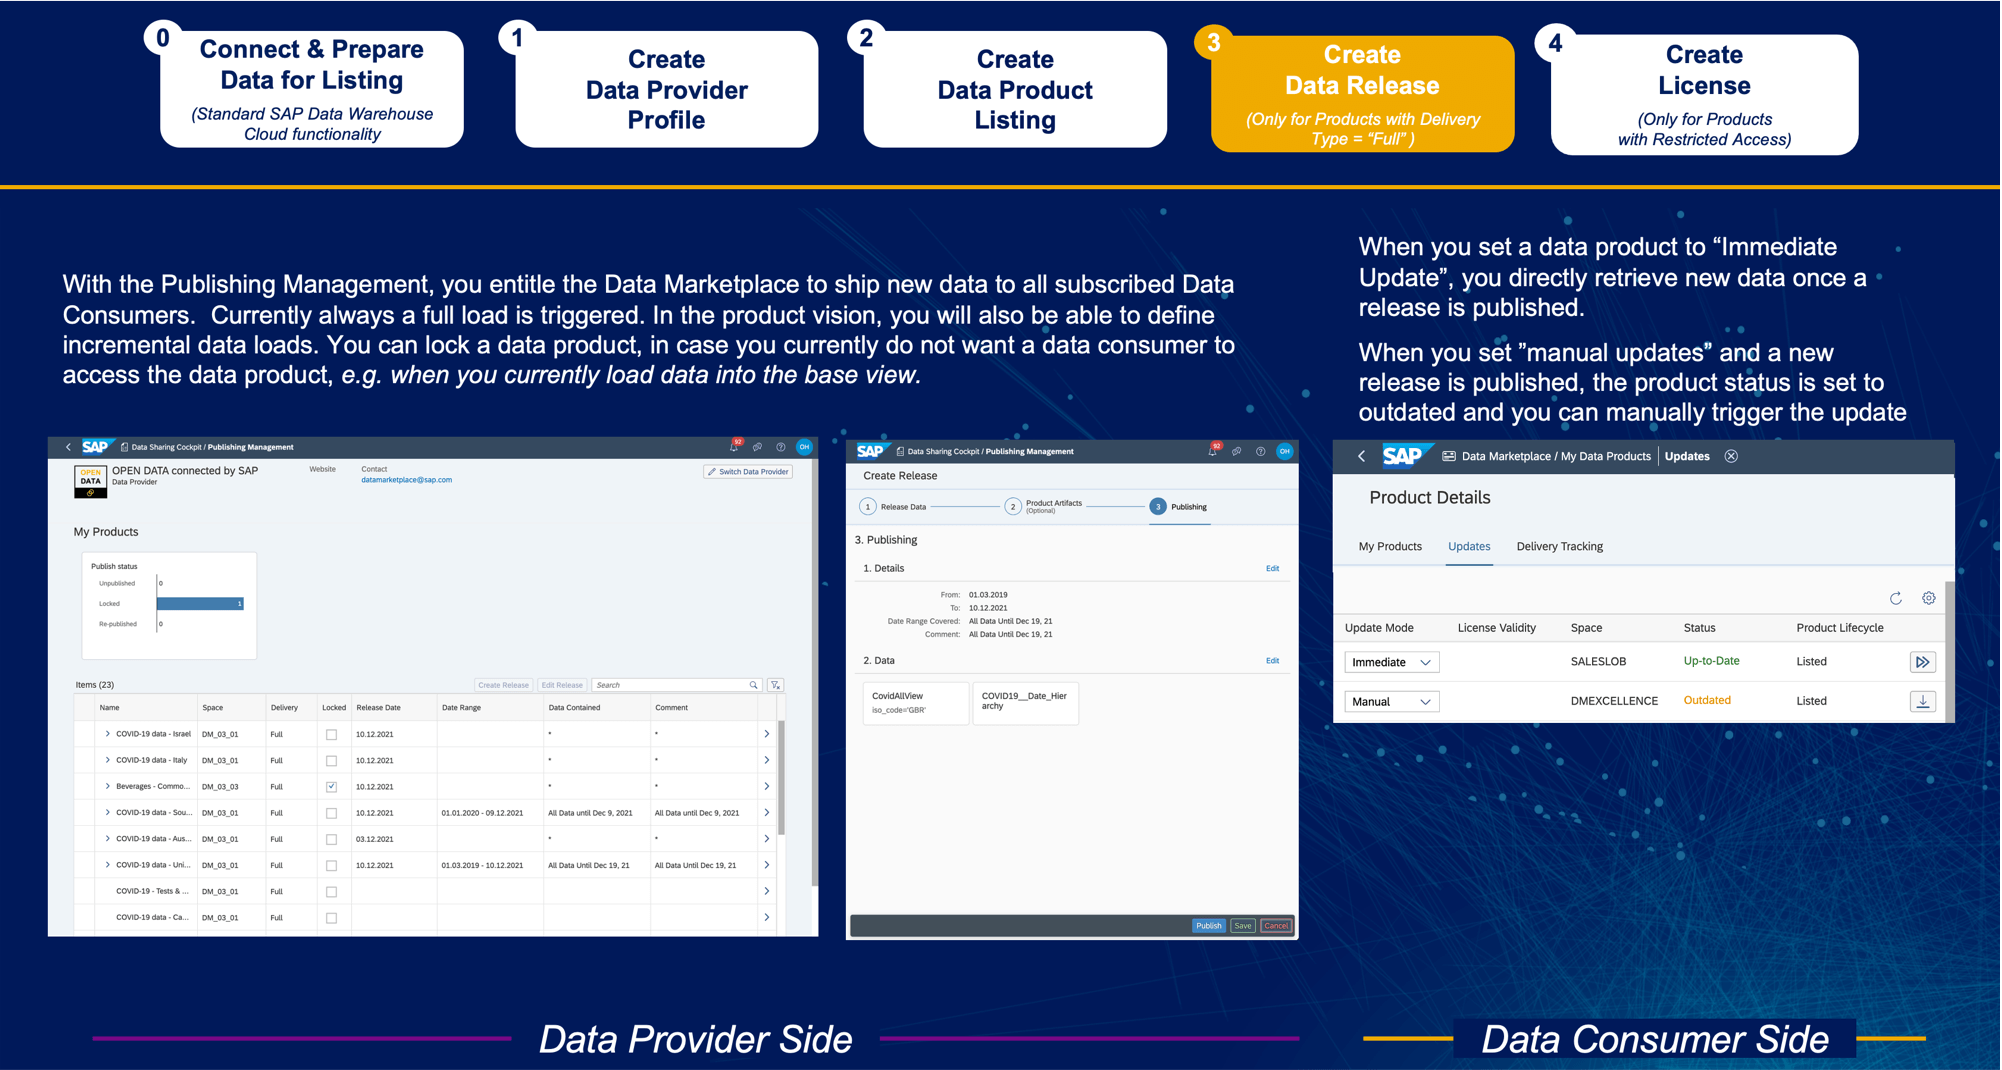Click the OH user avatar in My Products window
The width and height of the screenshot is (2002, 1070).
click(x=804, y=447)
